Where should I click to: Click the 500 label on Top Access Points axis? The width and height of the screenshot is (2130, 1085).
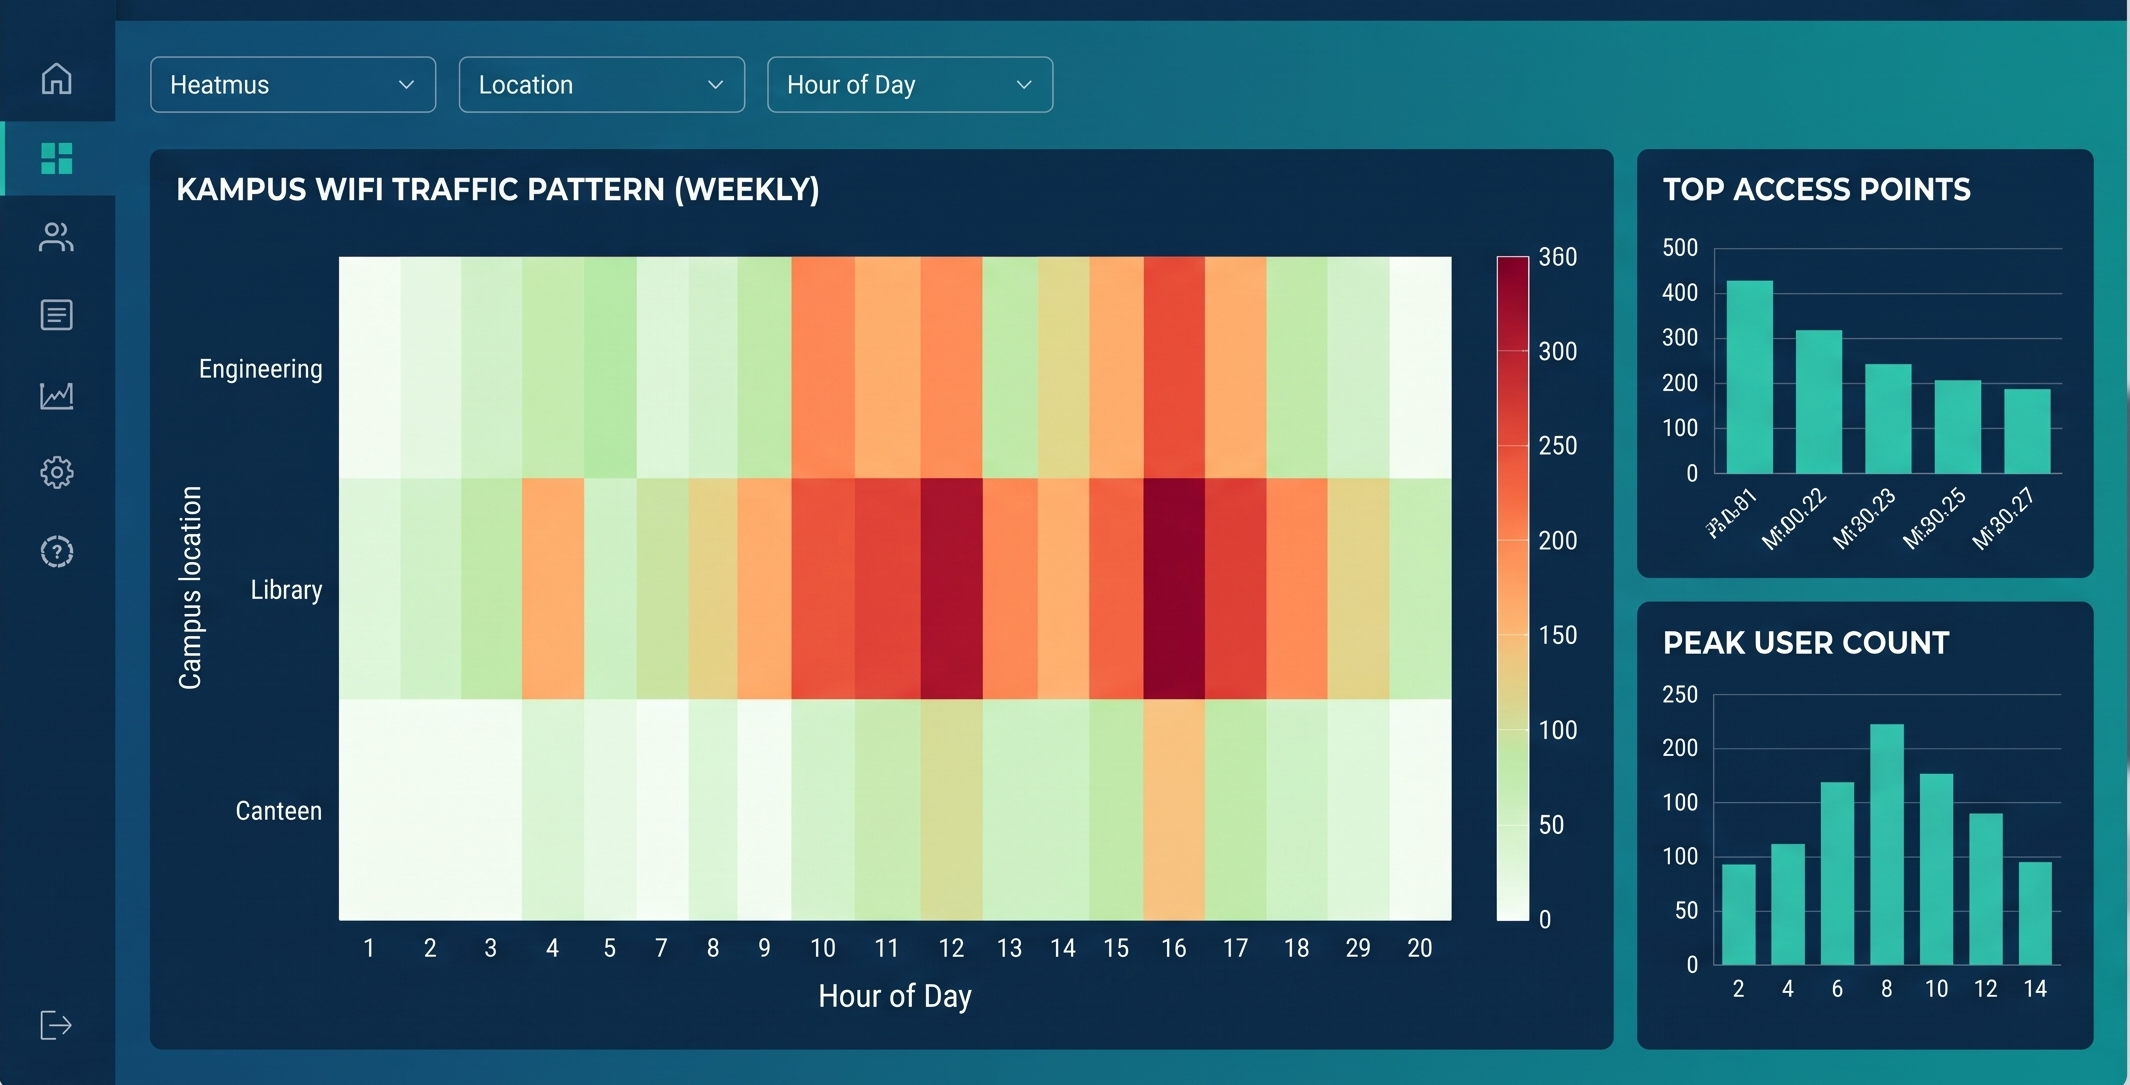1680,248
